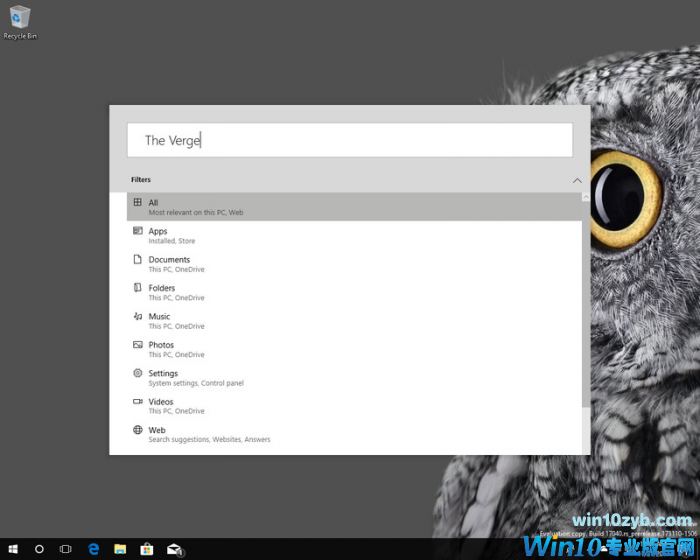Pick the Music filter
The image size is (700, 560).
[350, 320]
